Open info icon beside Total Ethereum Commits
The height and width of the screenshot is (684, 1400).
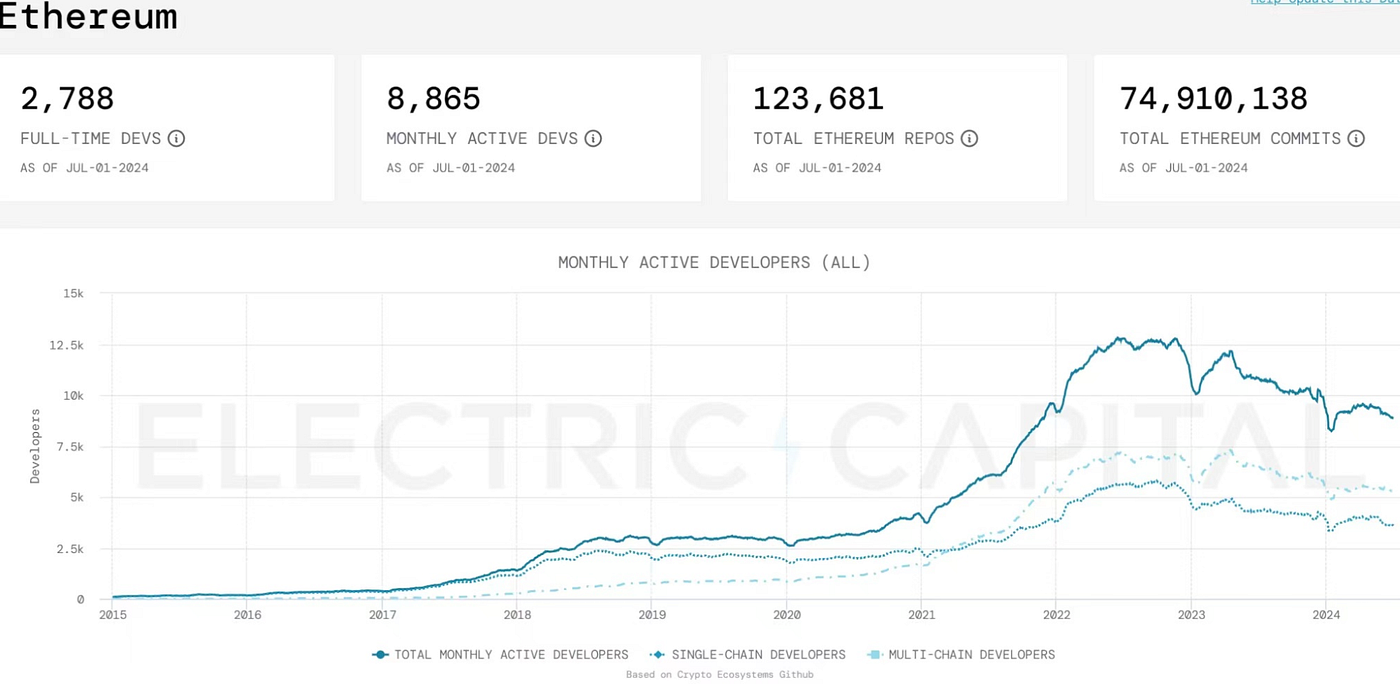(1356, 138)
